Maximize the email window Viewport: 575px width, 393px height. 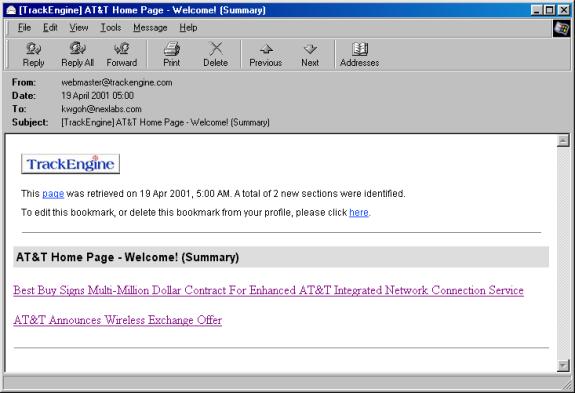[x=549, y=10]
